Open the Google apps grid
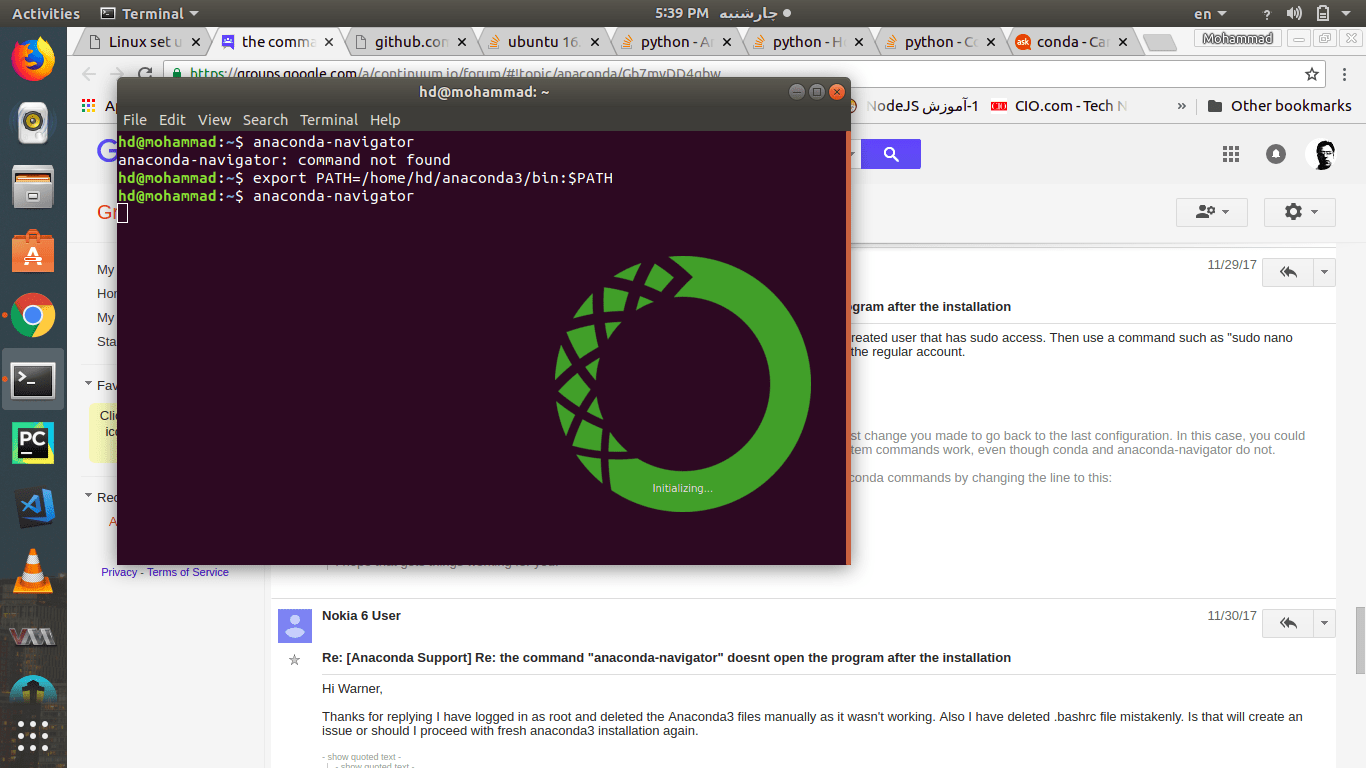Screen dimensions: 1366x768 click(x=1231, y=154)
